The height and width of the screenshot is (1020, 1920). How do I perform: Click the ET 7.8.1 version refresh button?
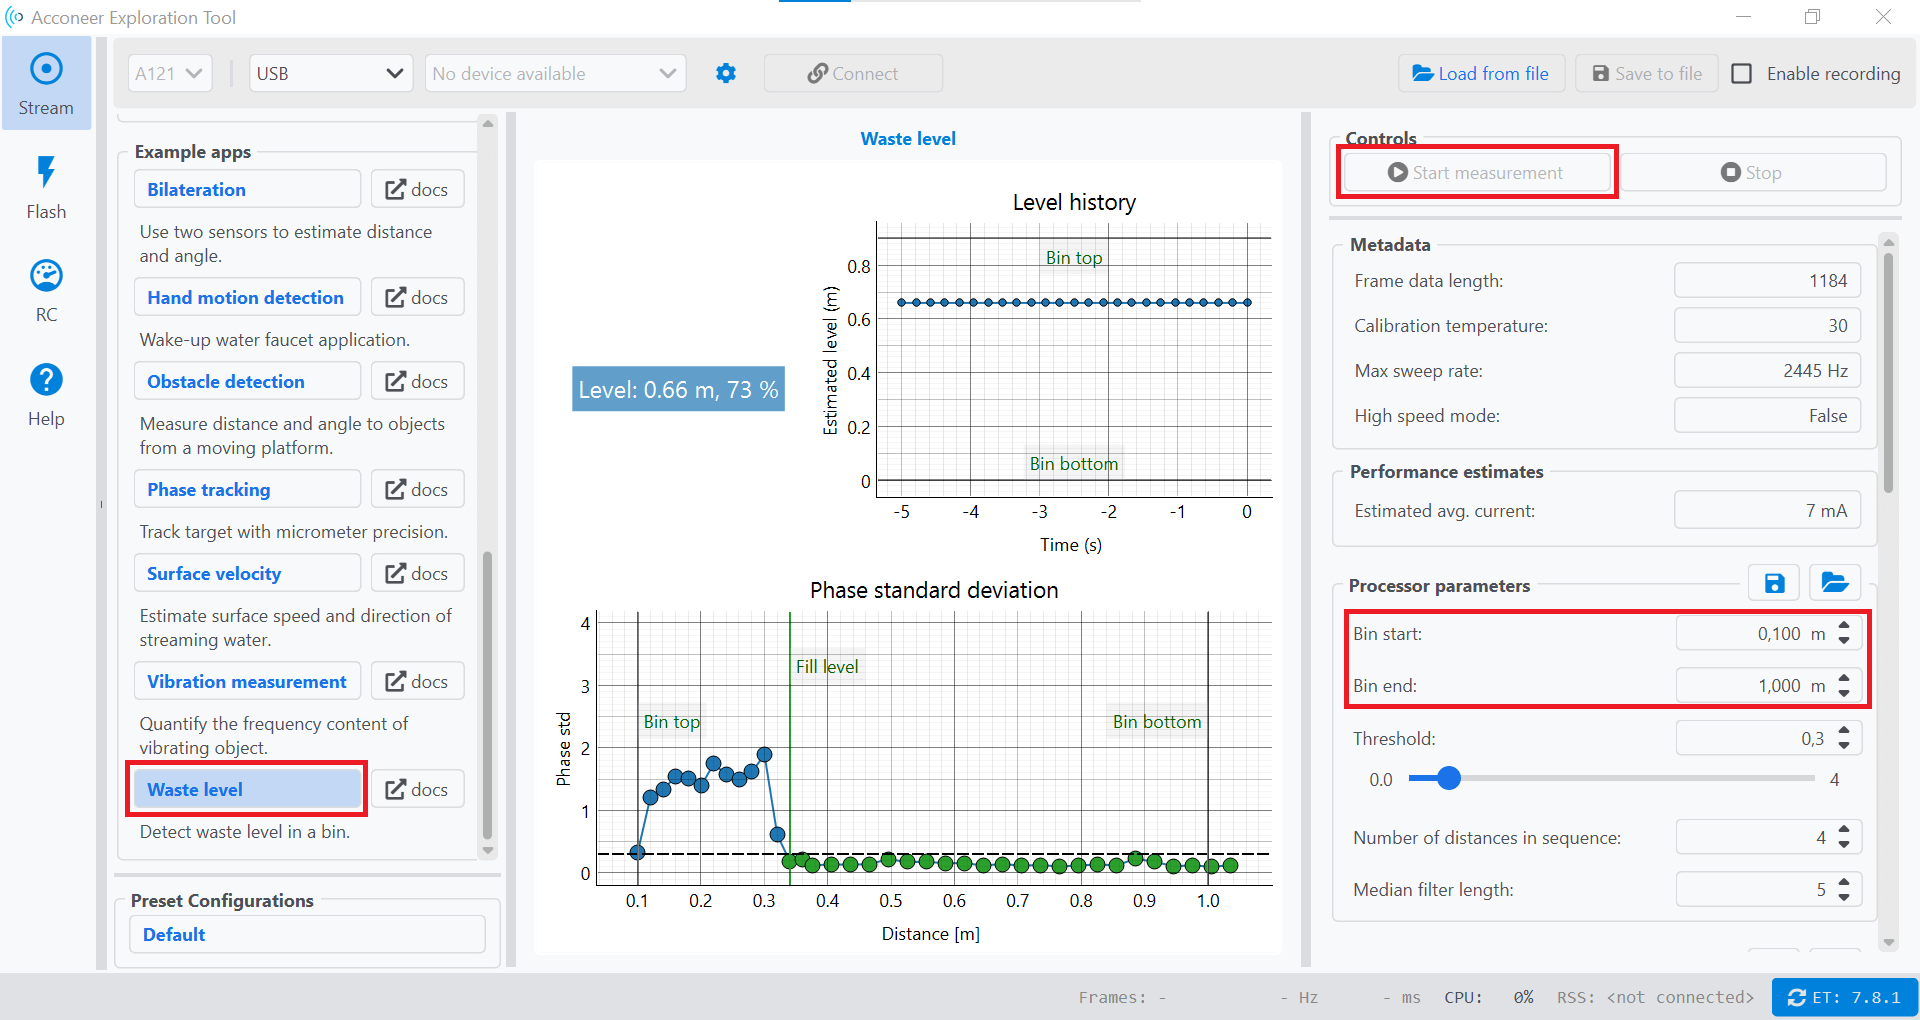(1845, 997)
